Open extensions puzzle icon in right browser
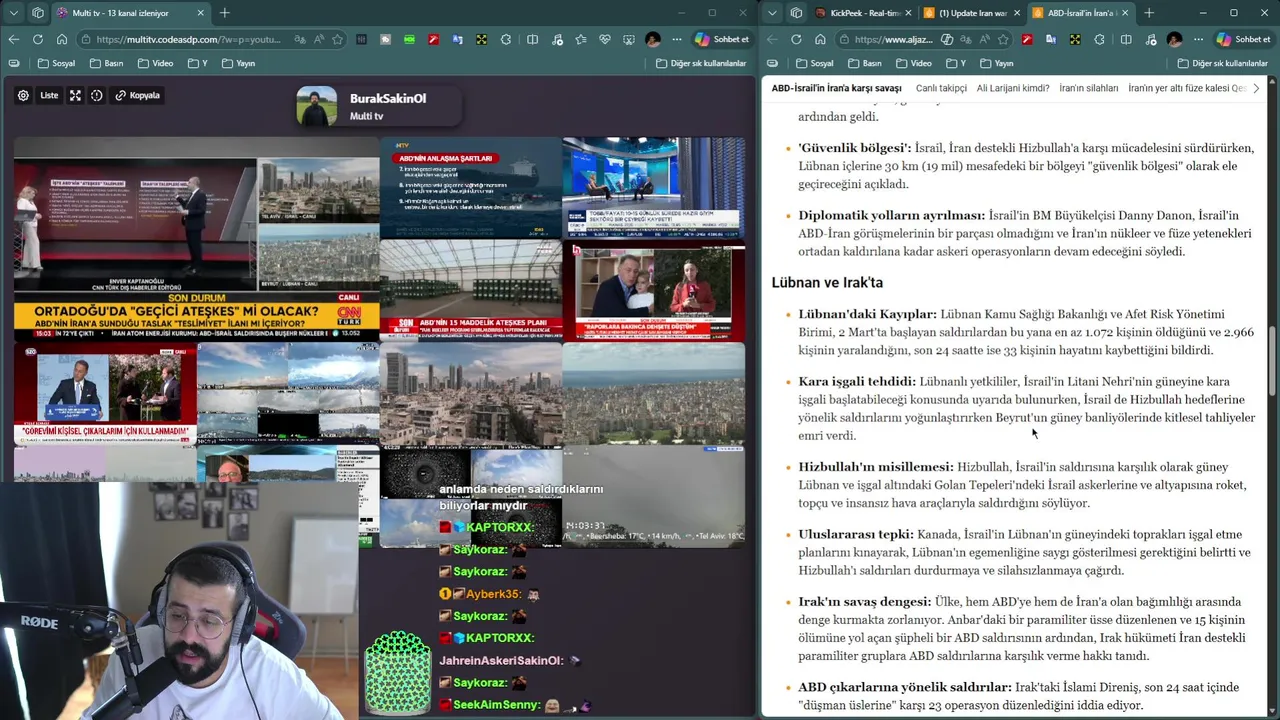Image resolution: width=1280 pixels, height=720 pixels. tap(1099, 39)
